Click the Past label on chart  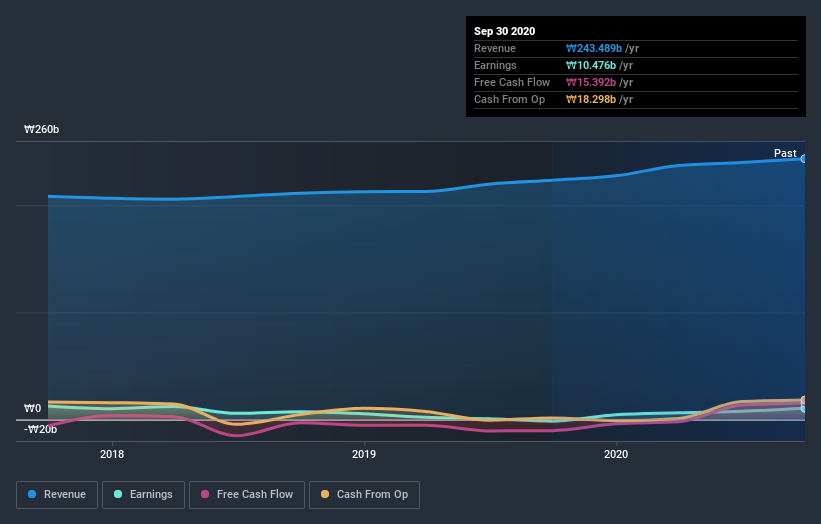(x=785, y=153)
